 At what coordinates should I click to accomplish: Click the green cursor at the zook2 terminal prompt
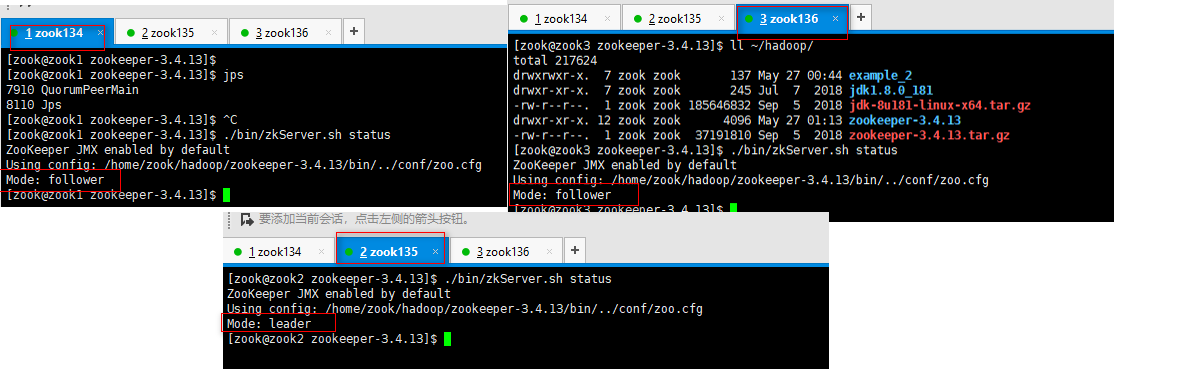[x=447, y=339]
